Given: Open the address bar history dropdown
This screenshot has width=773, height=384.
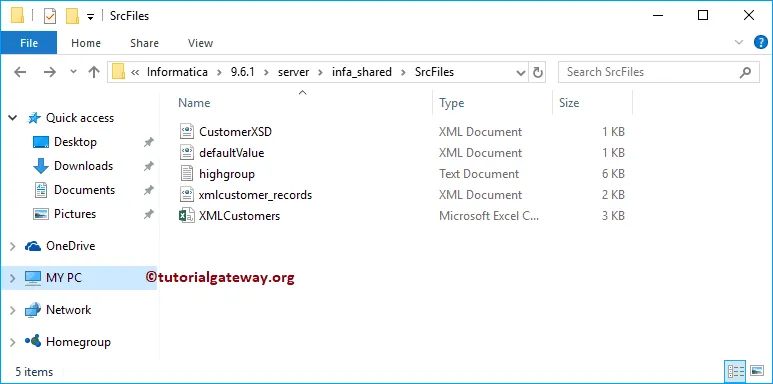Looking at the screenshot, I should 521,73.
